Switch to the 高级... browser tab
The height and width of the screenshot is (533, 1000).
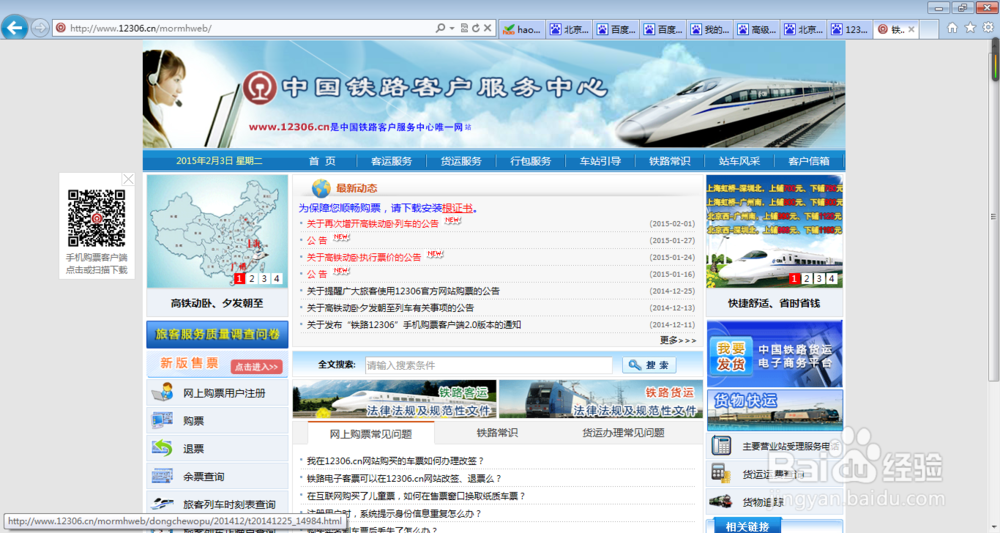click(x=756, y=29)
